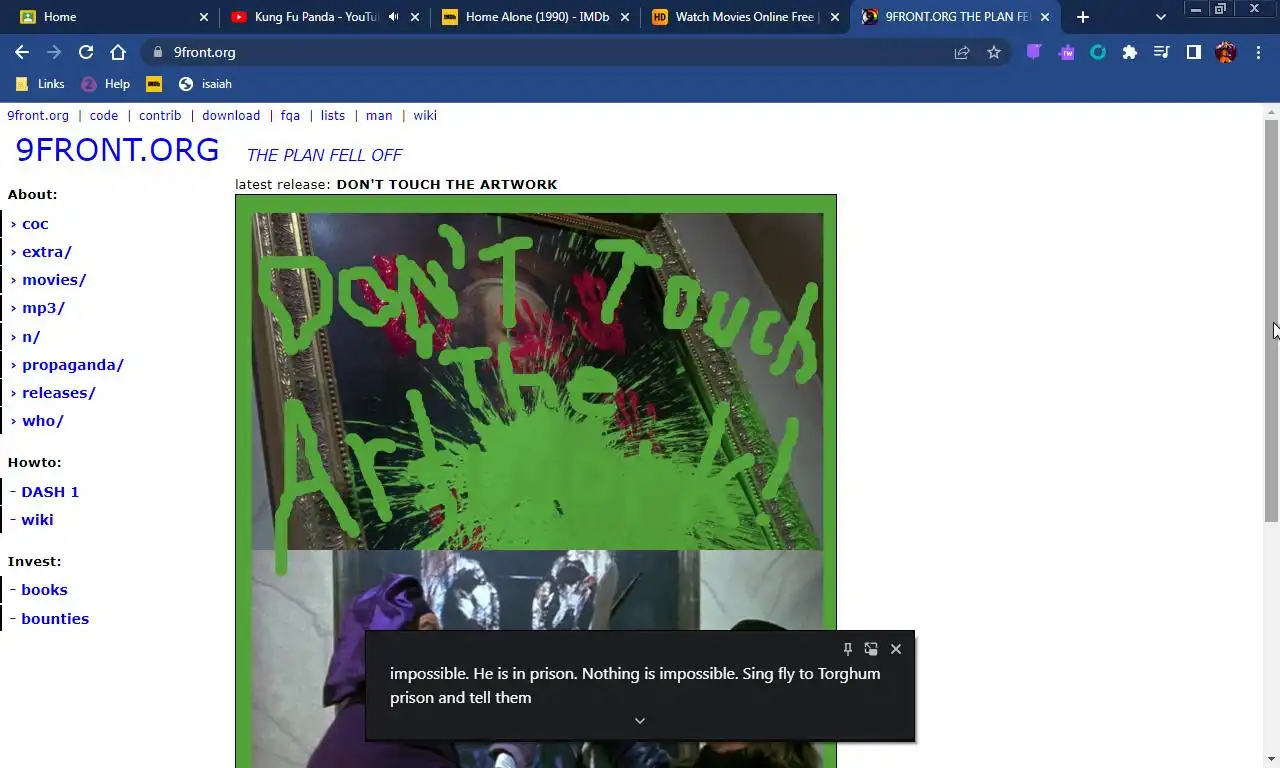Image resolution: width=1280 pixels, height=768 pixels.
Task: Share this page via share icon
Action: click(x=962, y=52)
